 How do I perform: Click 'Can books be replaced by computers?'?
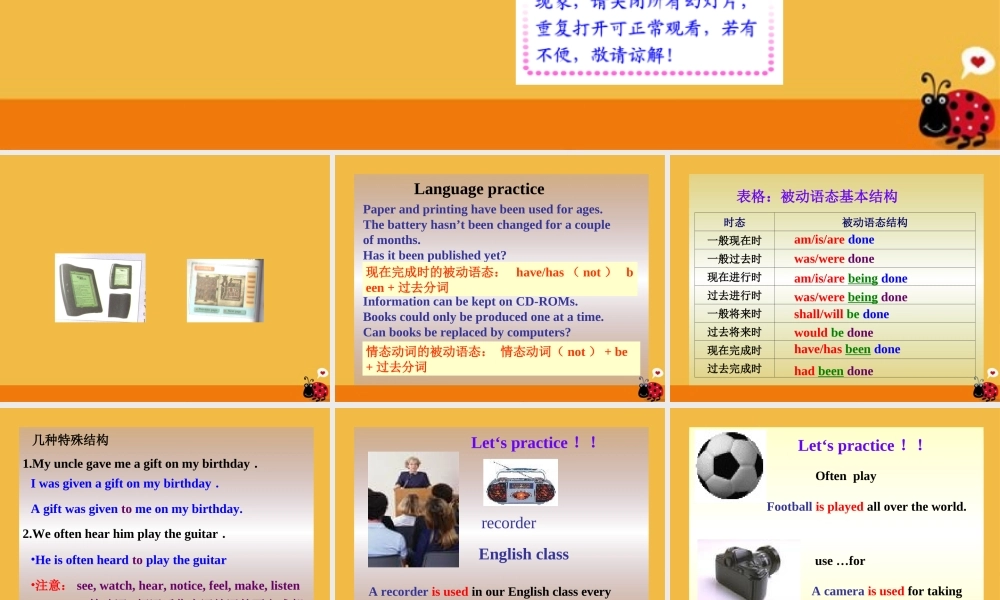(x=467, y=332)
